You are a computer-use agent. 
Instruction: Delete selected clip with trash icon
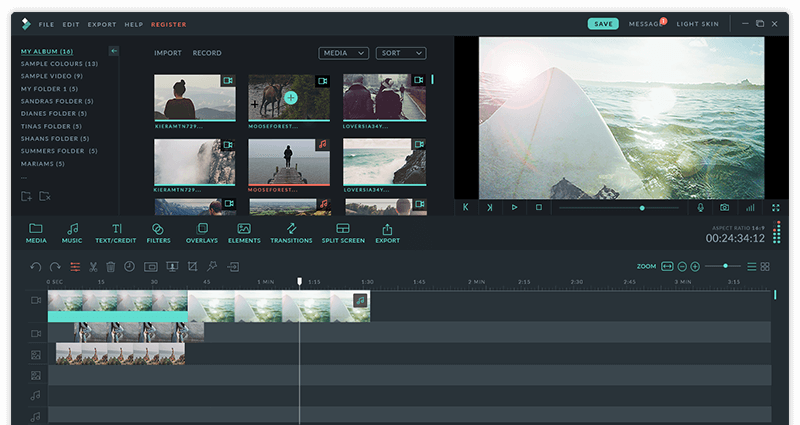[111, 267]
